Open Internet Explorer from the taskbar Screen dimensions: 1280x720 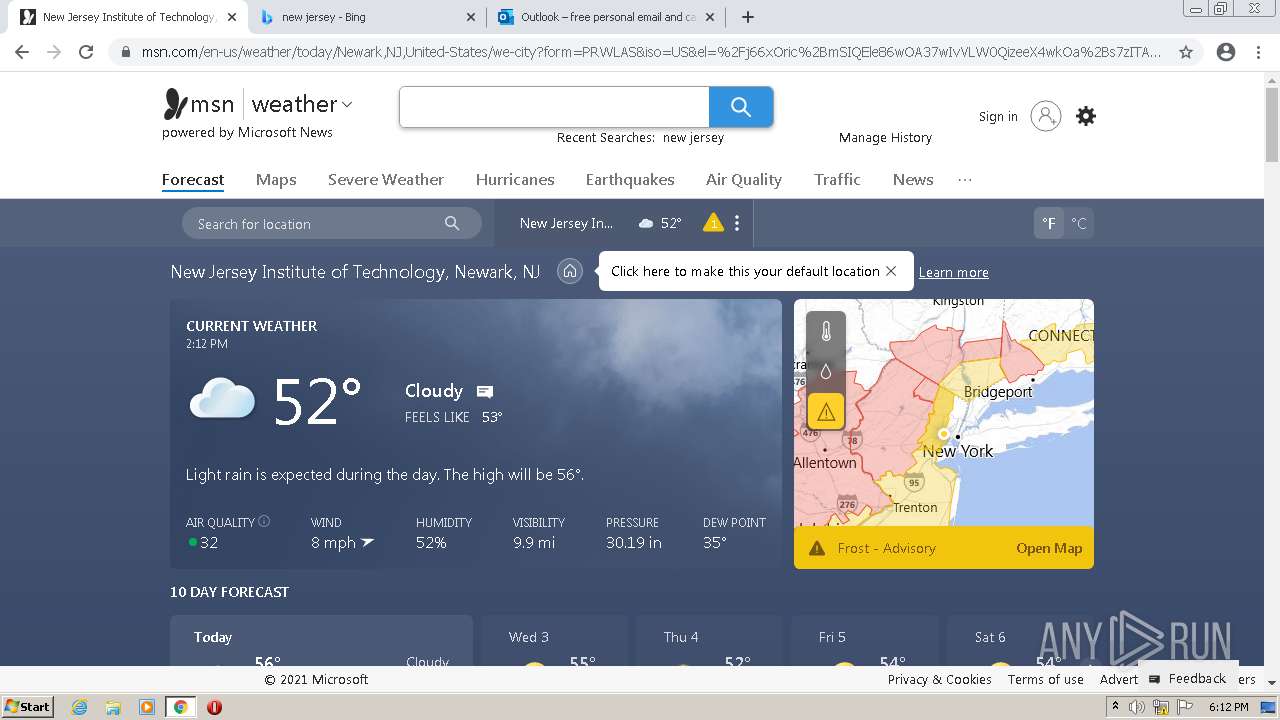79,707
